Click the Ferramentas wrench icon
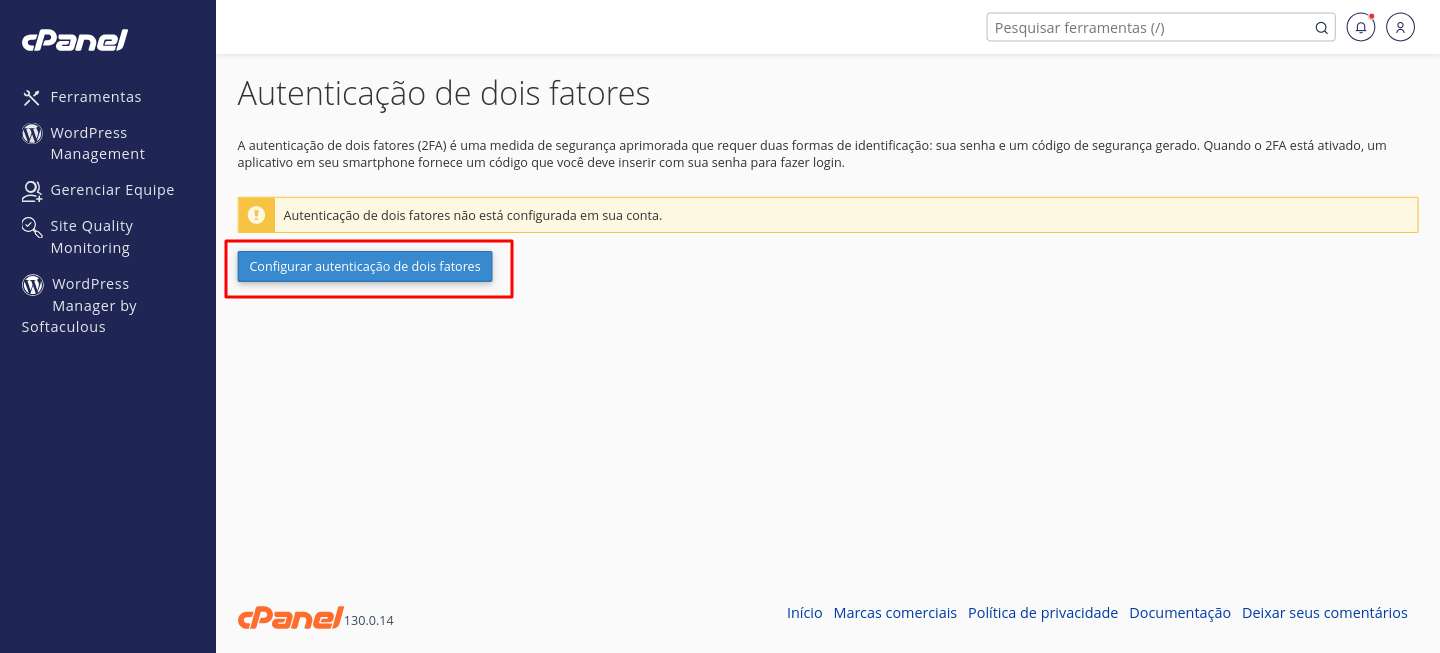 32,97
